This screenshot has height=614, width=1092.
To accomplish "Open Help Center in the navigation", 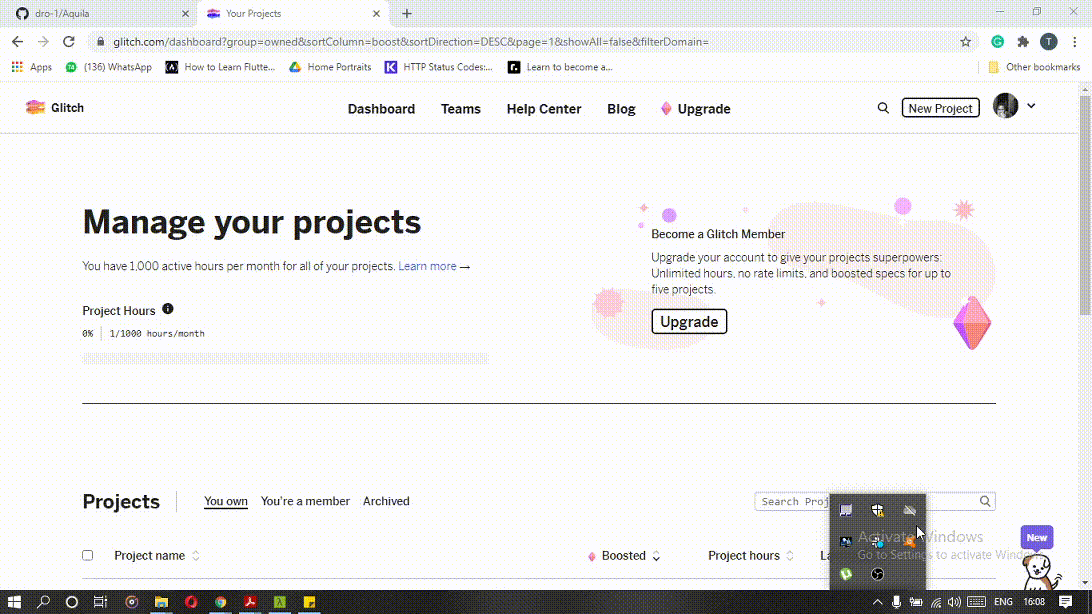I will [x=544, y=109].
